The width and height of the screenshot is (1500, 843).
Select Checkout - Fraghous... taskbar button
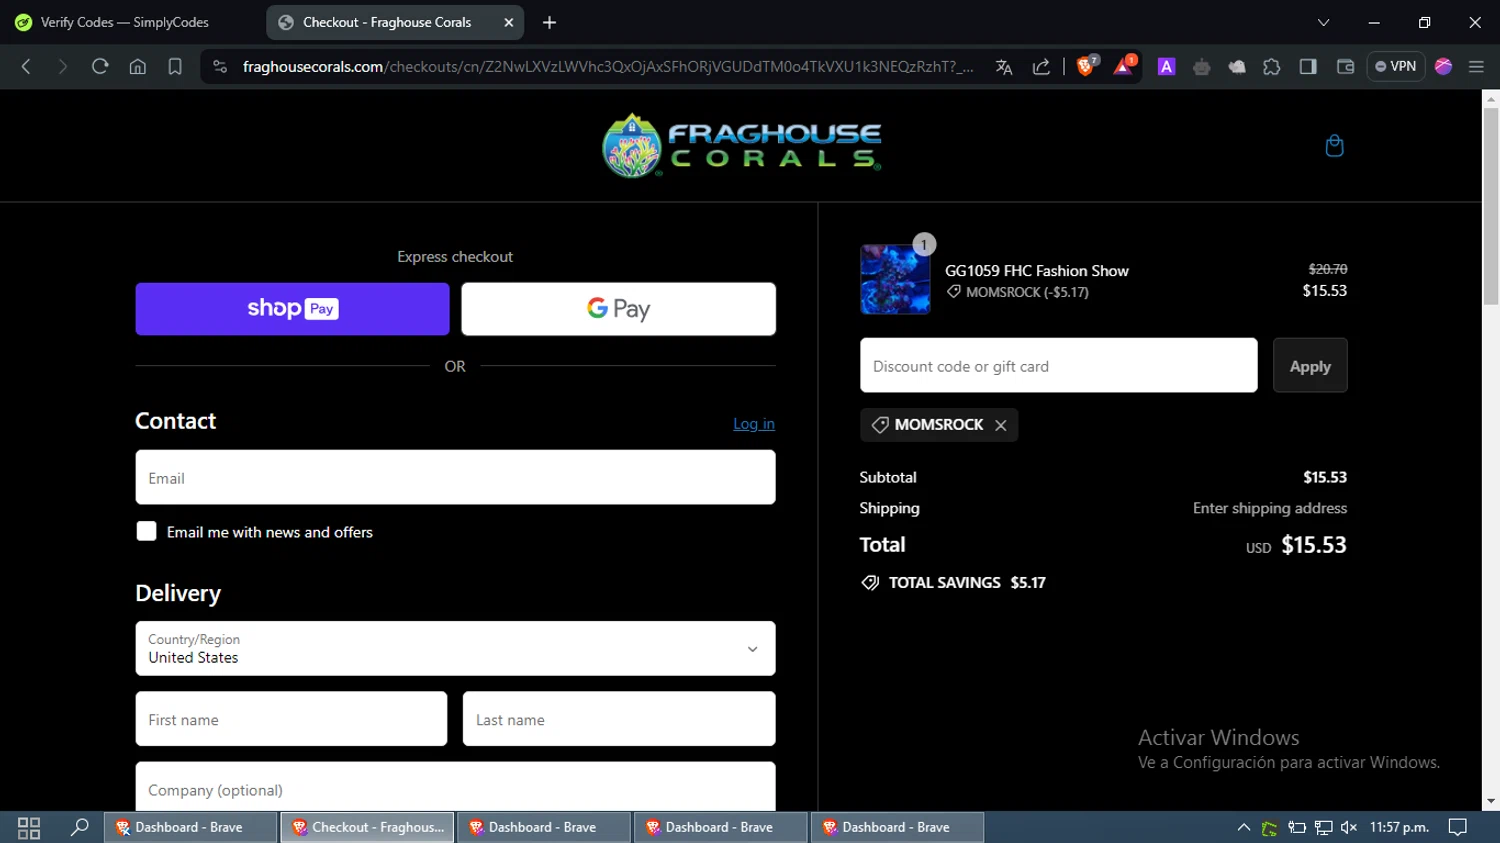click(x=368, y=828)
